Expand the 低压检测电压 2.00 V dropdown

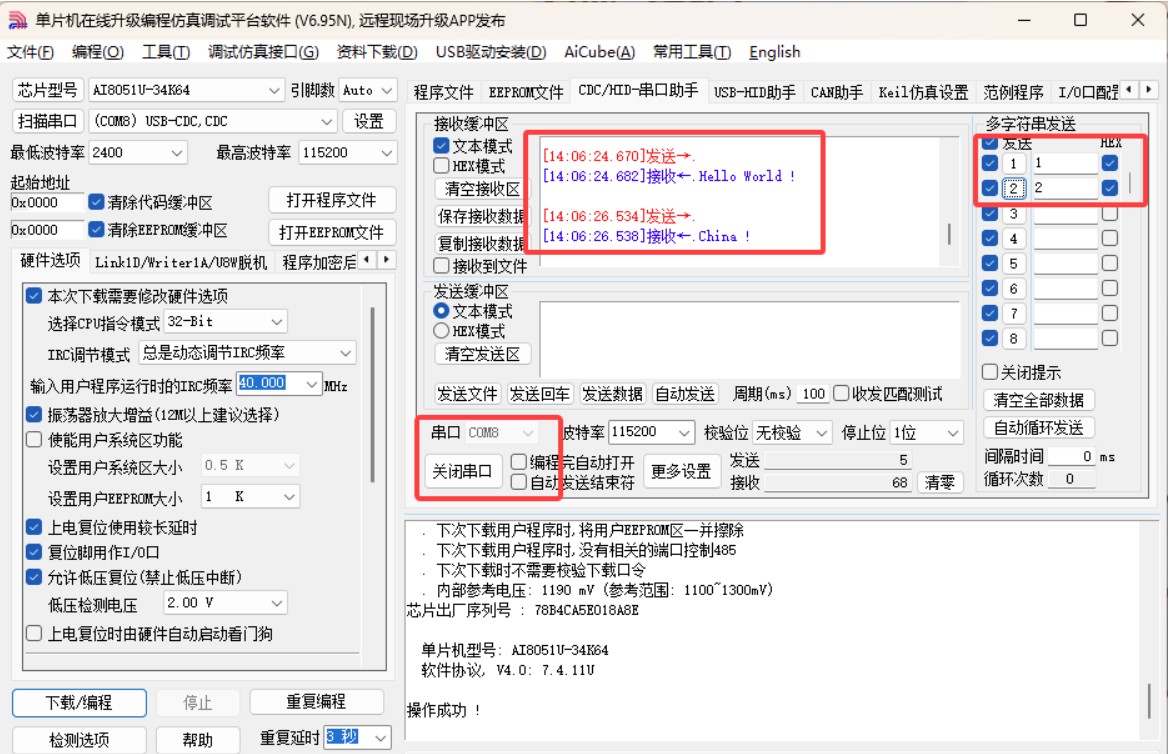[277, 603]
